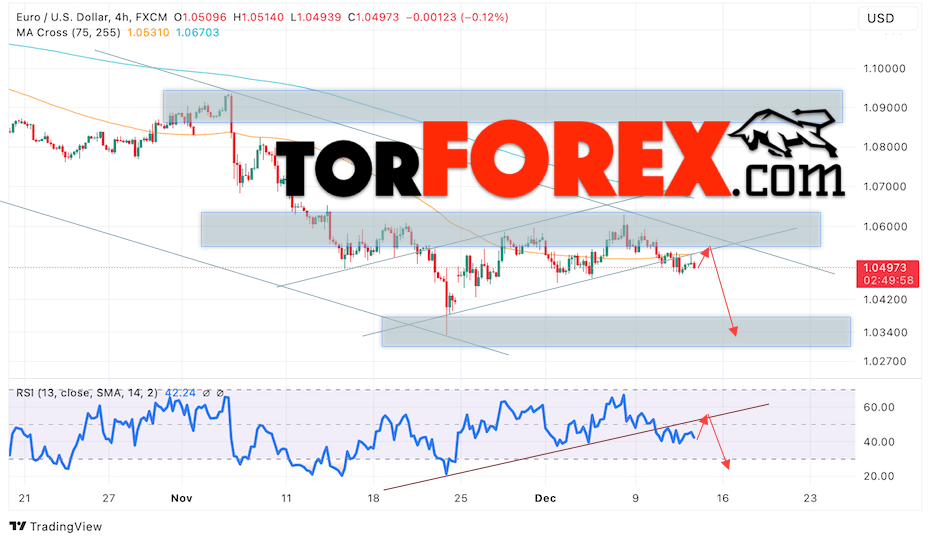Click the 1.03400 price axis label
Image resolution: width=931 pixels, height=542 pixels.
point(884,332)
